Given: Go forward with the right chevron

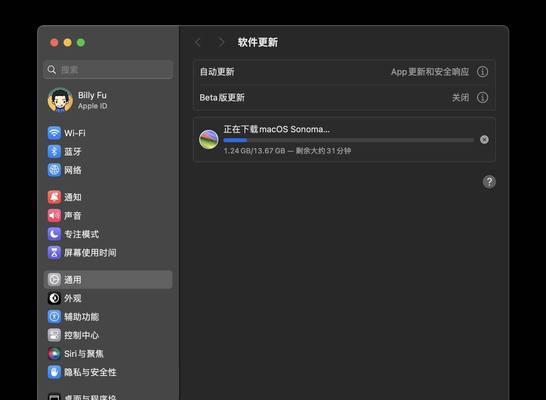Looking at the screenshot, I should (x=221, y=42).
